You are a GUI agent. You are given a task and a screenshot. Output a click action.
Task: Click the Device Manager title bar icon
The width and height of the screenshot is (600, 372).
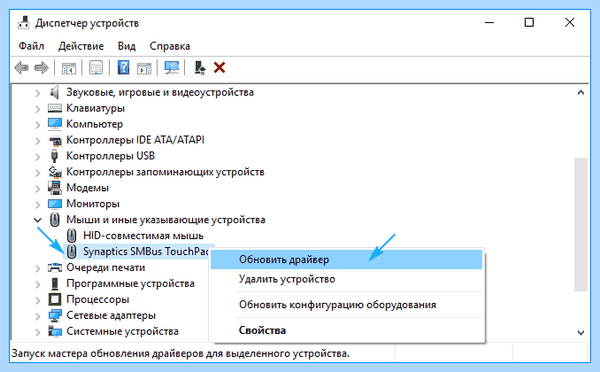pos(24,23)
